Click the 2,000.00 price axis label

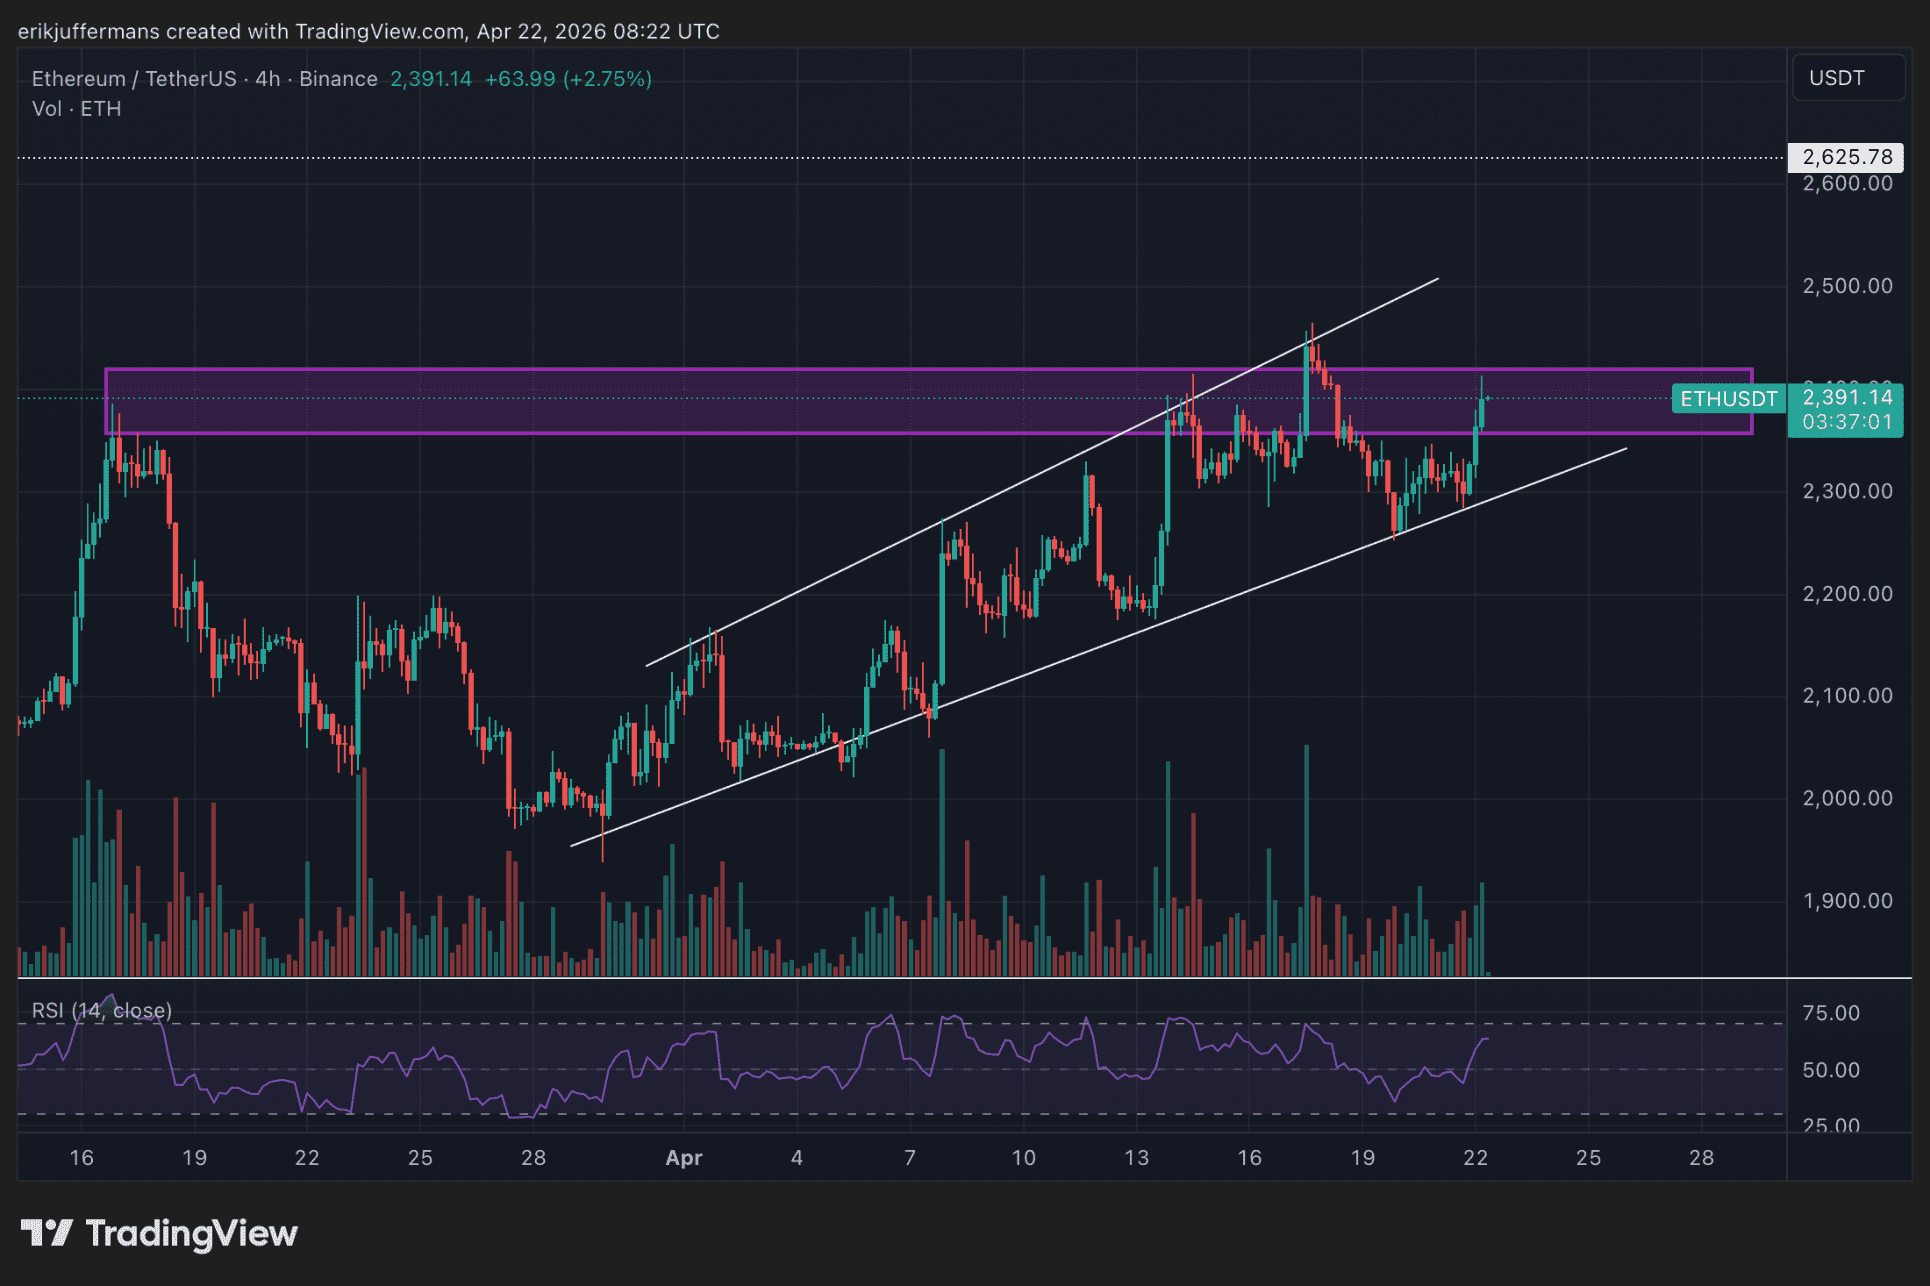(x=1847, y=798)
